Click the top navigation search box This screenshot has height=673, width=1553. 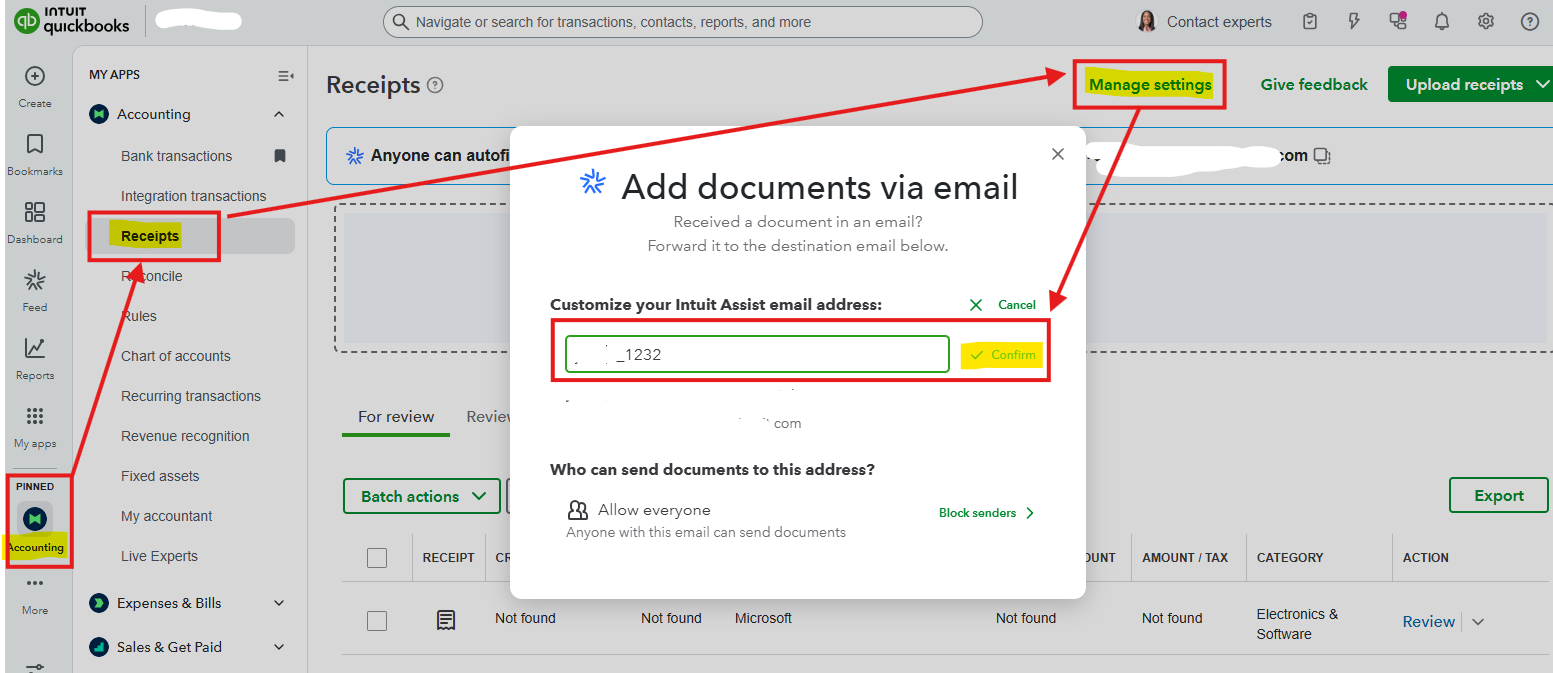pyautogui.click(x=683, y=22)
